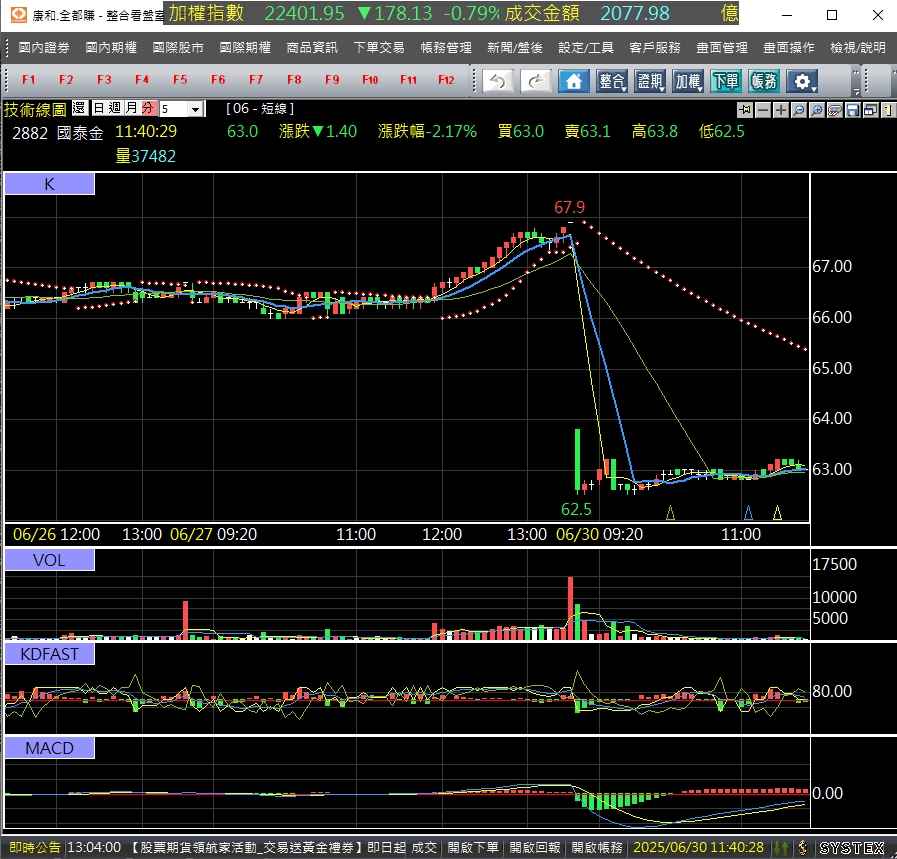Click 成交 in the status bar
Viewport: 897px width, 859px height.
tap(424, 848)
